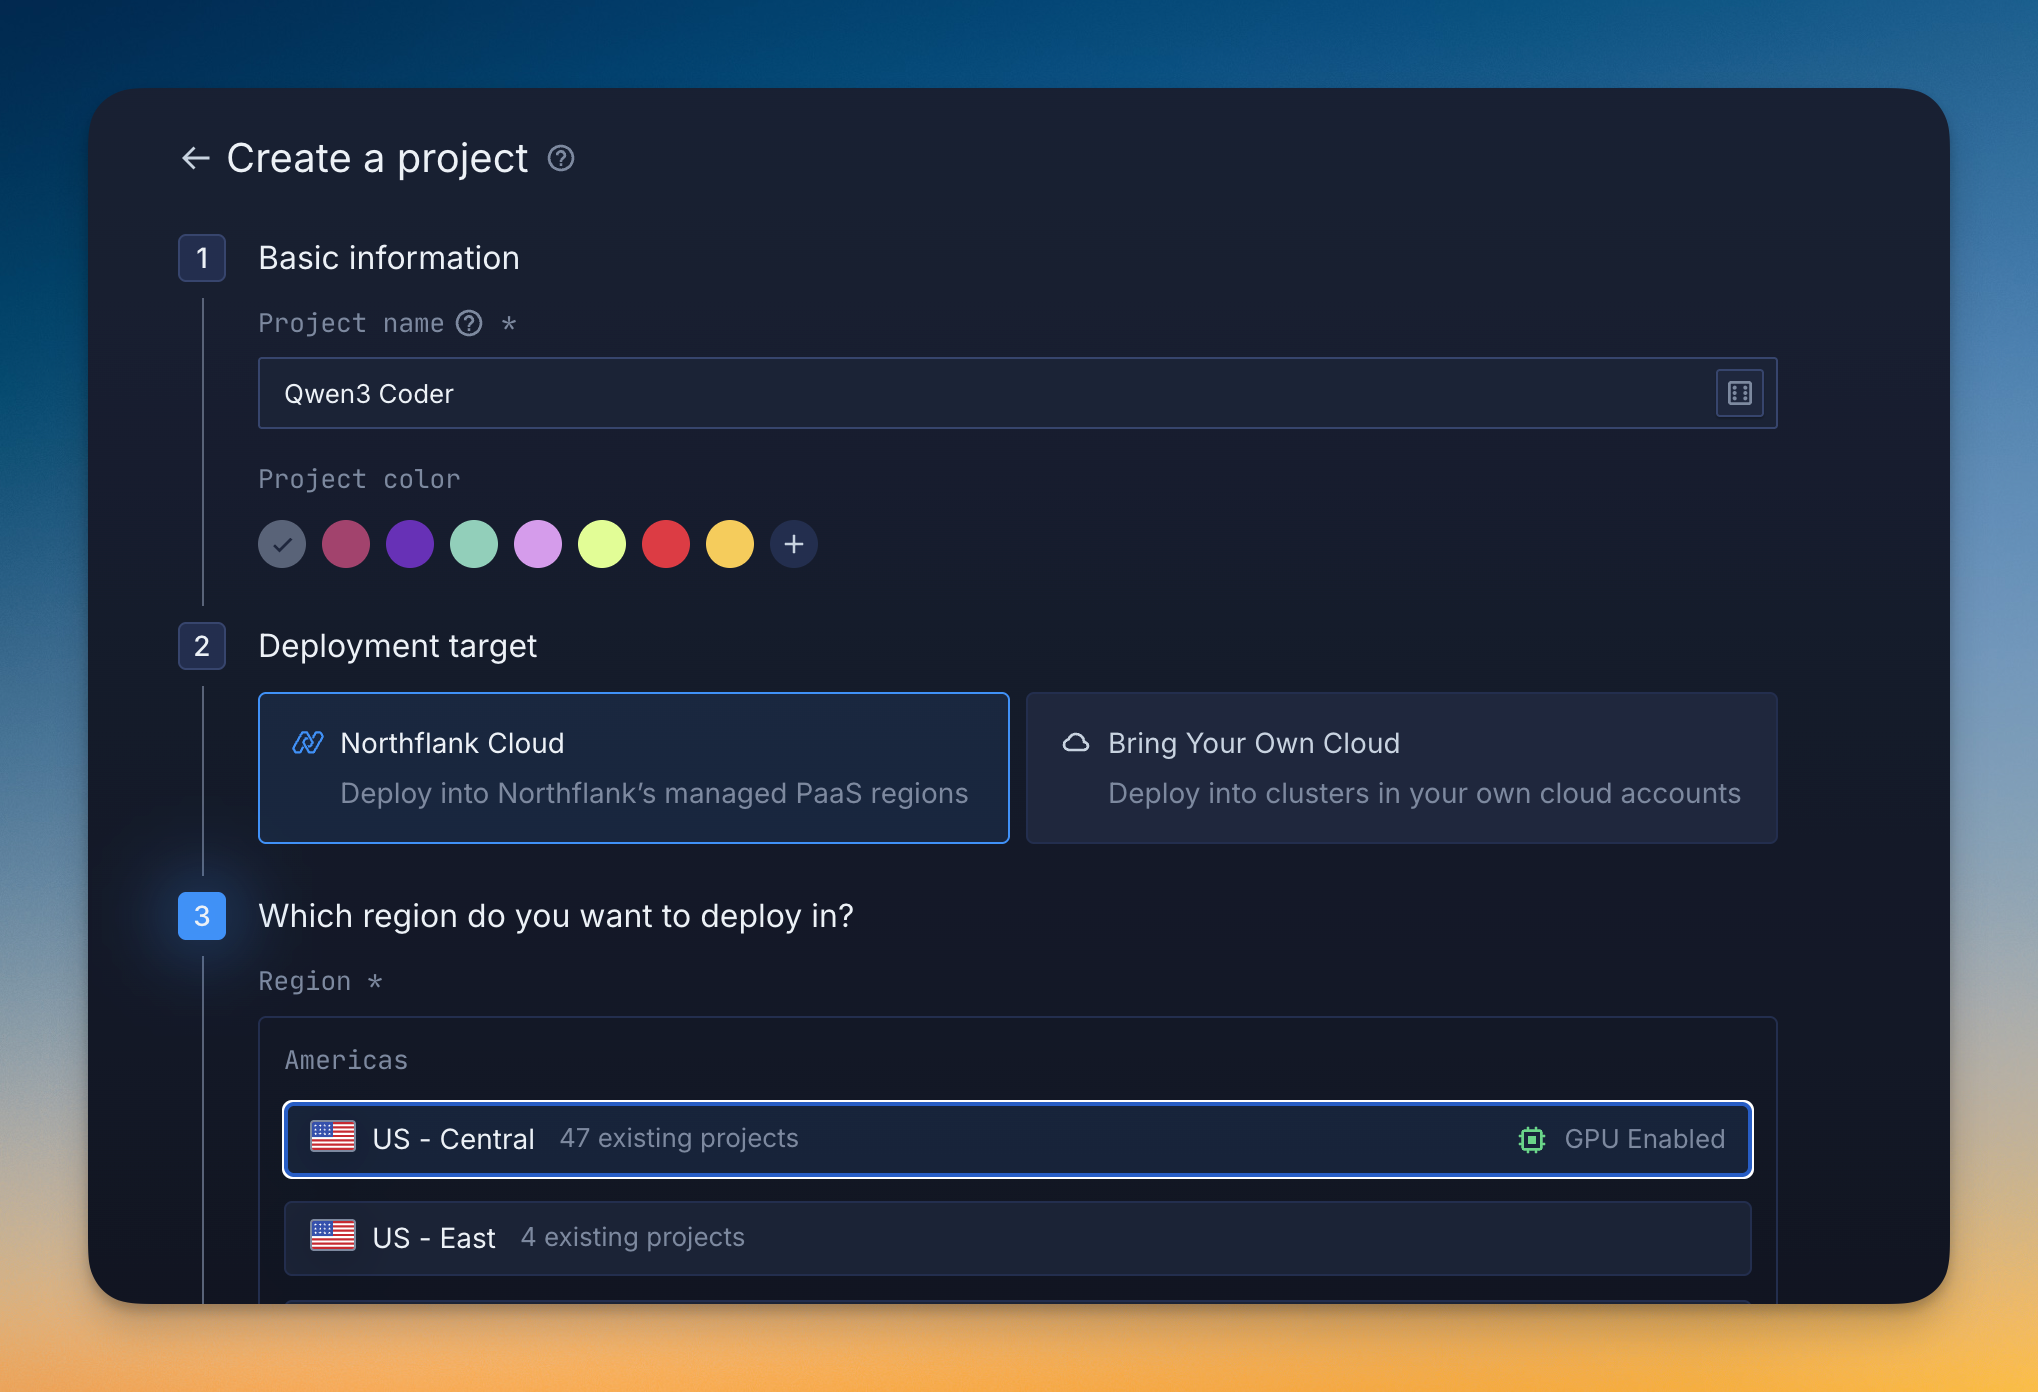
Task: Add a custom color with the plus button
Action: tap(794, 544)
